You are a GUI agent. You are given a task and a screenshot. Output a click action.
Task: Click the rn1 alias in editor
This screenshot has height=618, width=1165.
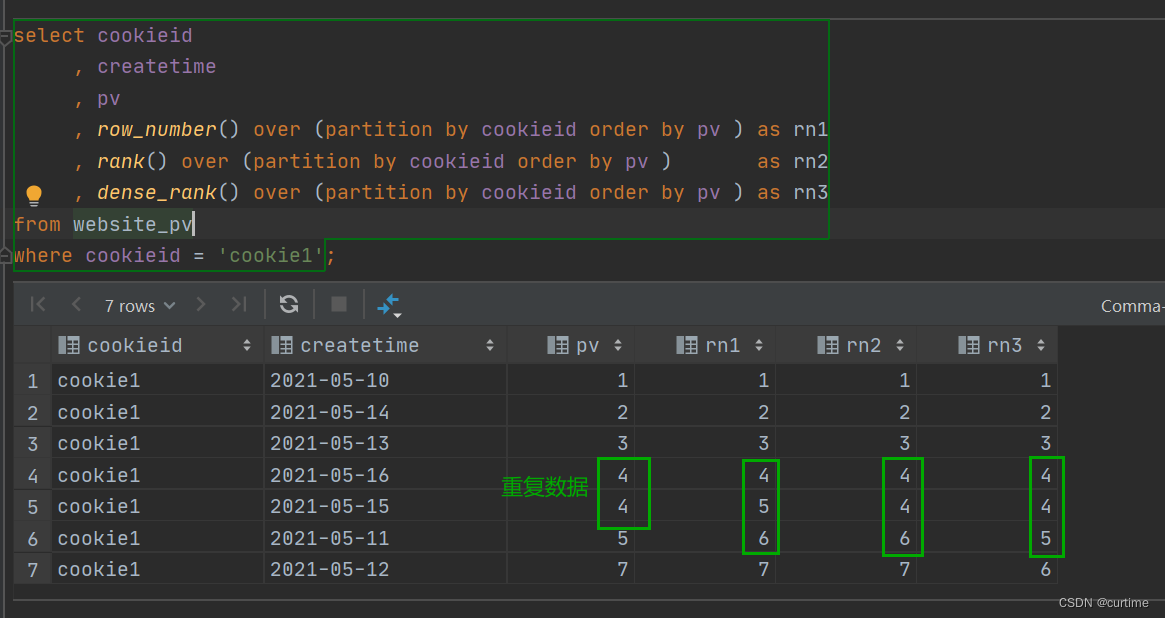tap(811, 130)
